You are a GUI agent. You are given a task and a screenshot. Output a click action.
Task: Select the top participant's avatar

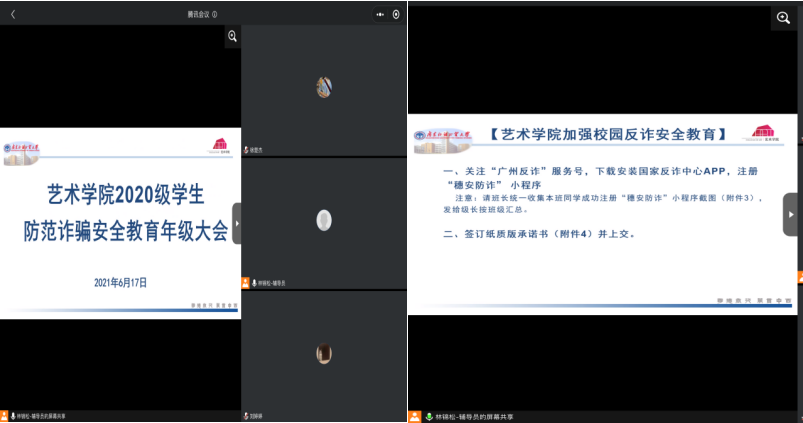pos(323,87)
